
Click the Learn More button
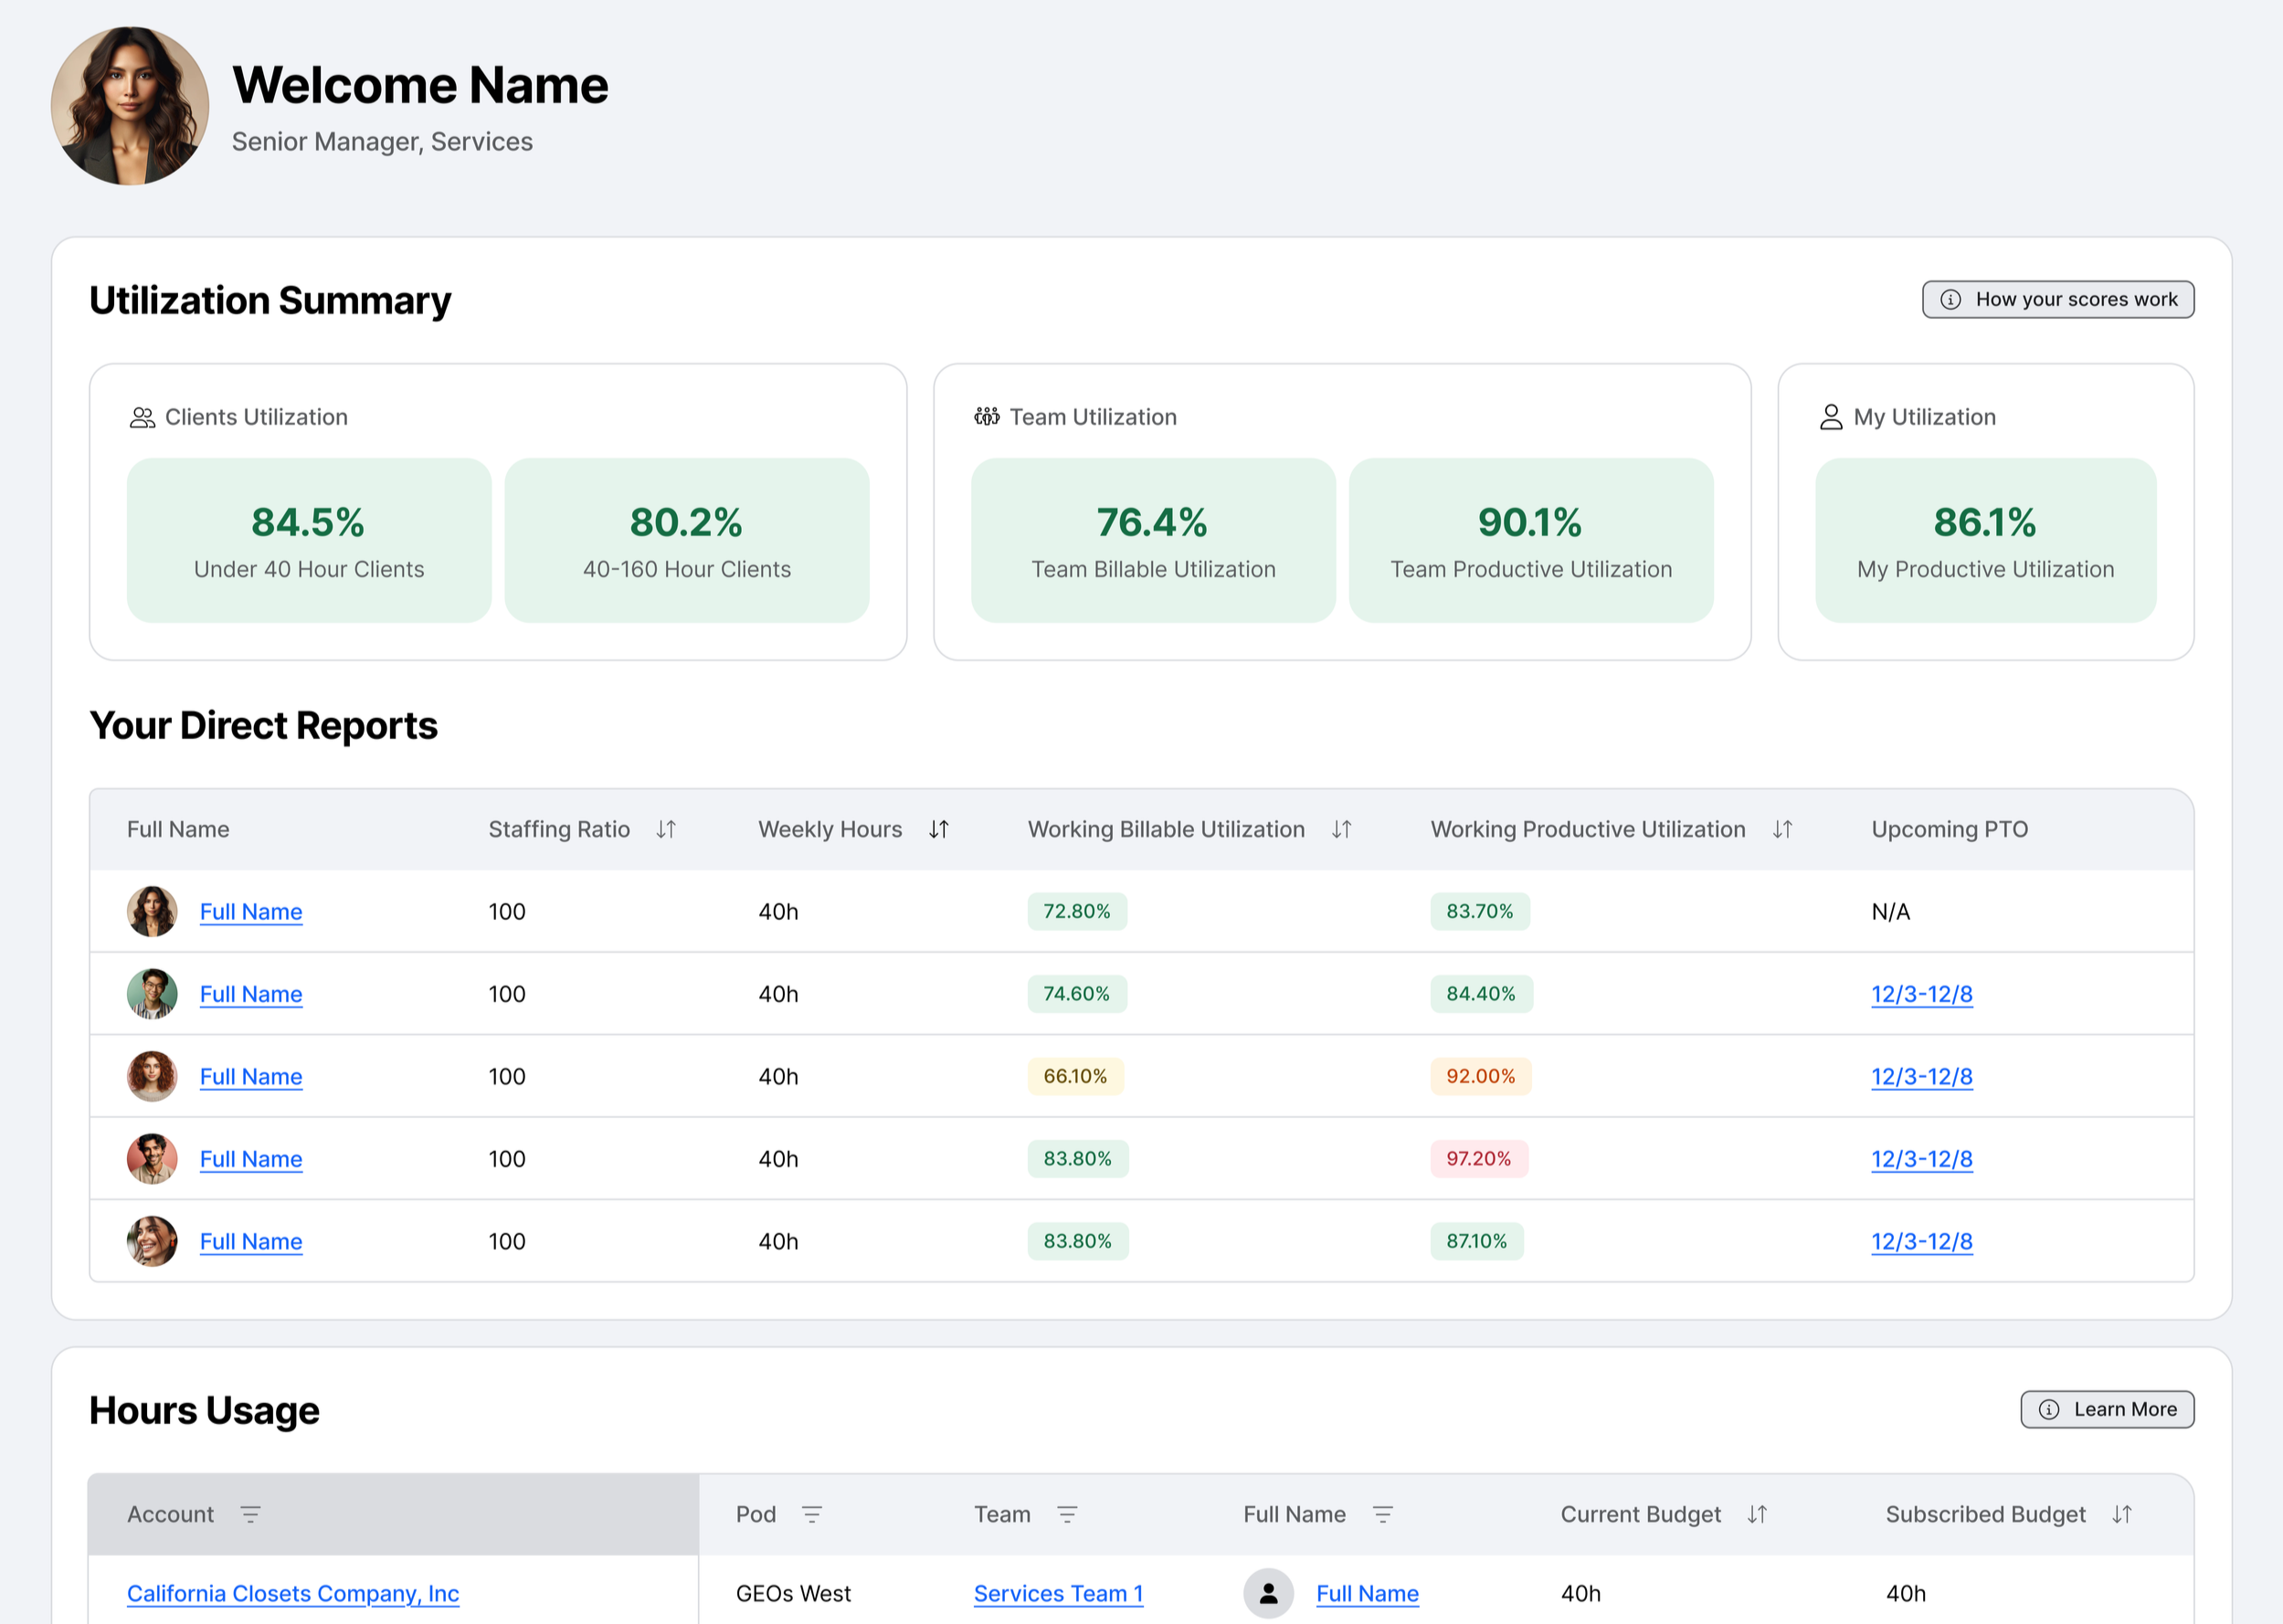pos(2107,1409)
